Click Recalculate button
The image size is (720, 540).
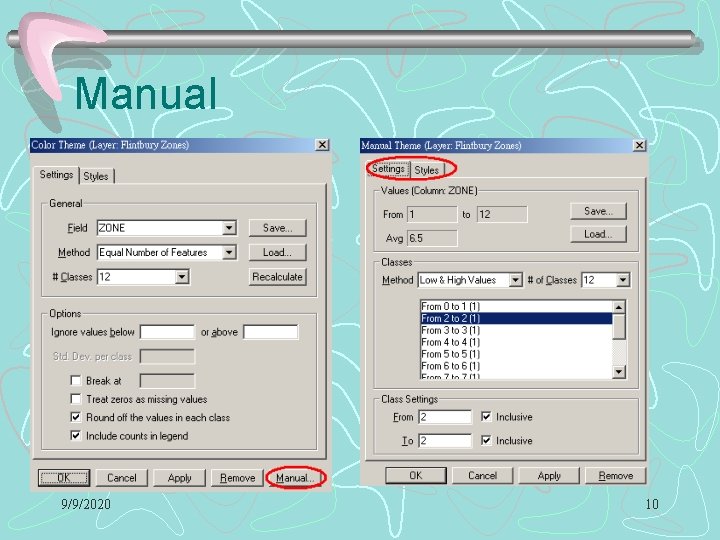pyautogui.click(x=277, y=277)
